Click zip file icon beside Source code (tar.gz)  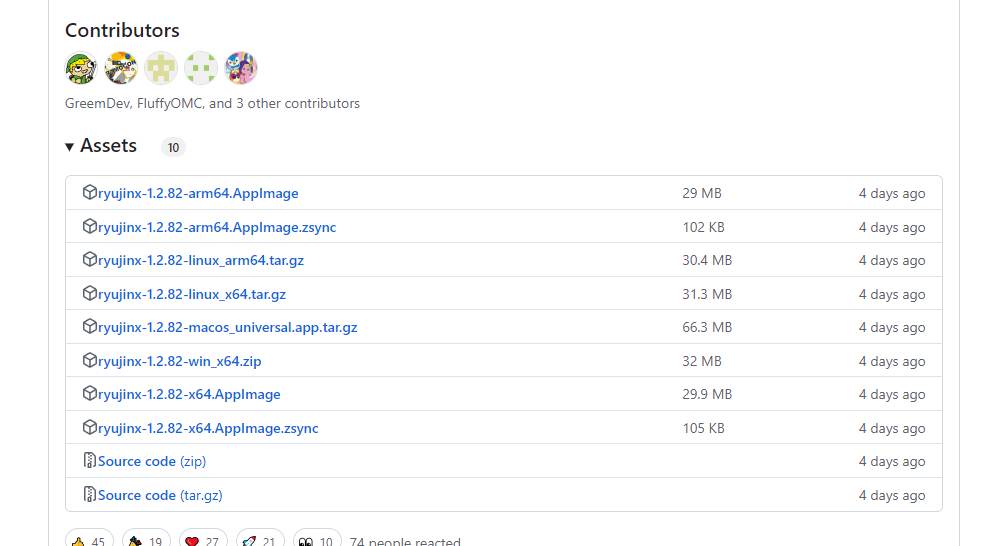pos(89,494)
